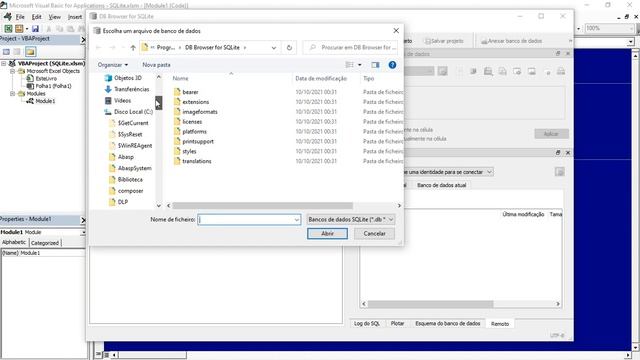640x360 pixels.
Task: Collapse the VBAProject (SQLite.xlsm) tree node
Action: click(4, 63)
